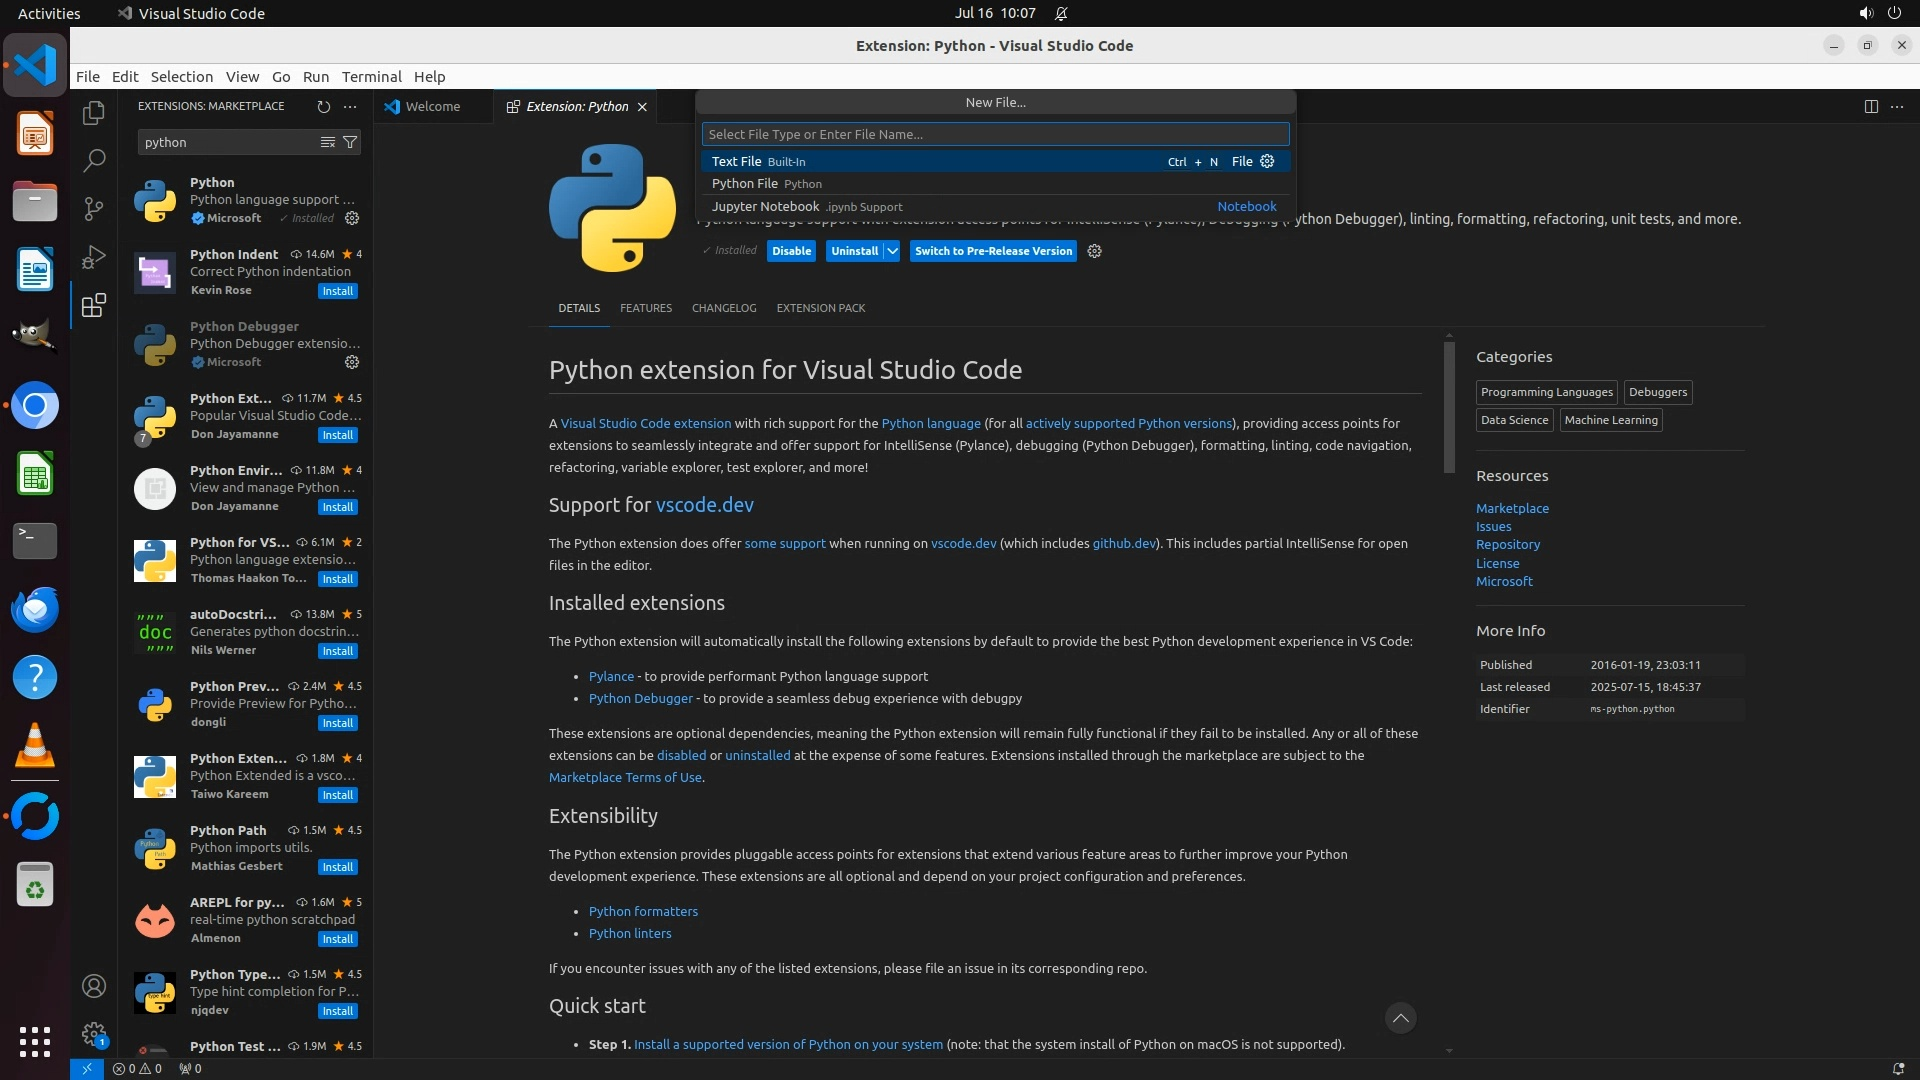The height and width of the screenshot is (1080, 1920).
Task: Expand the Uninstall dropdown arrow
Action: pyautogui.click(x=892, y=251)
